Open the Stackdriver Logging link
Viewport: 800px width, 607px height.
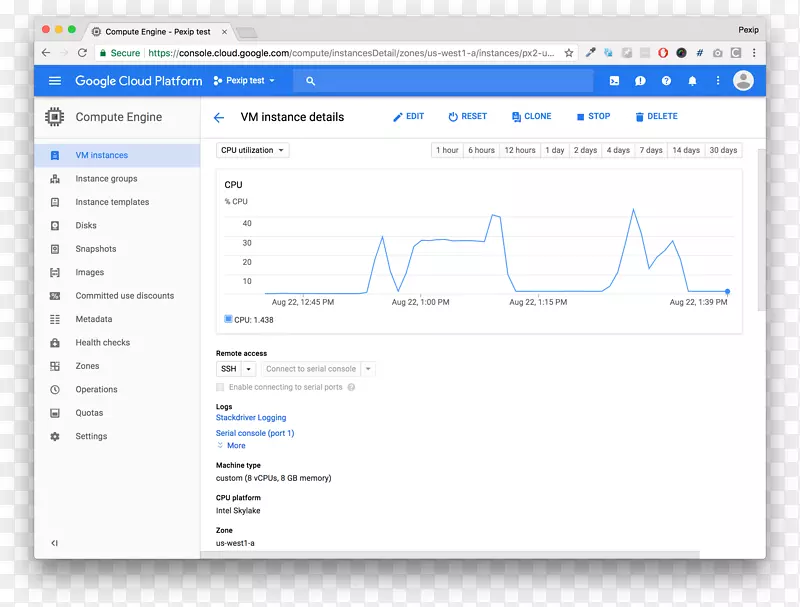[251, 418]
